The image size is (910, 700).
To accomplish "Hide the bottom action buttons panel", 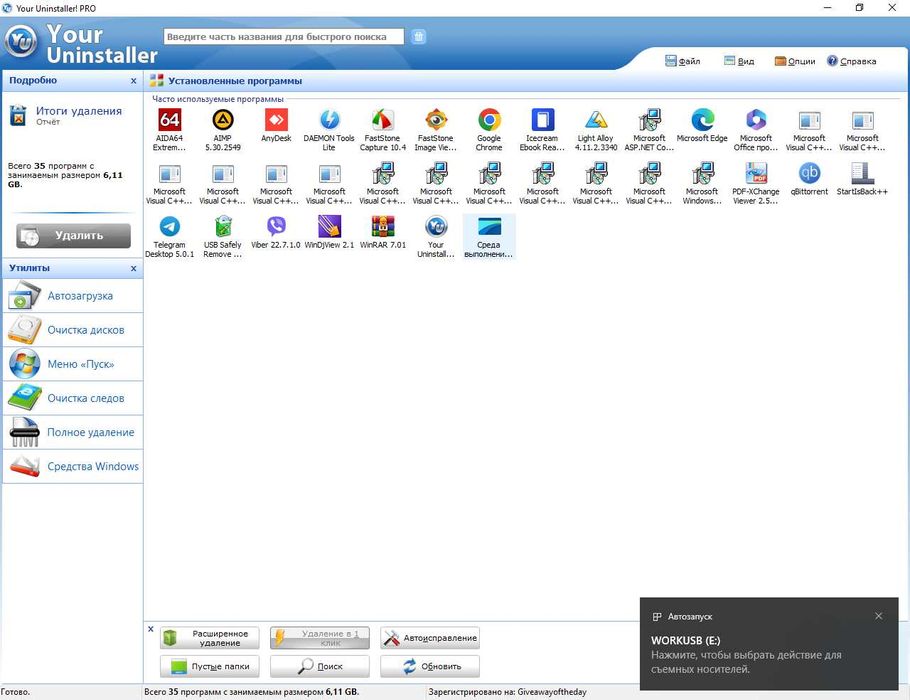I will (151, 629).
